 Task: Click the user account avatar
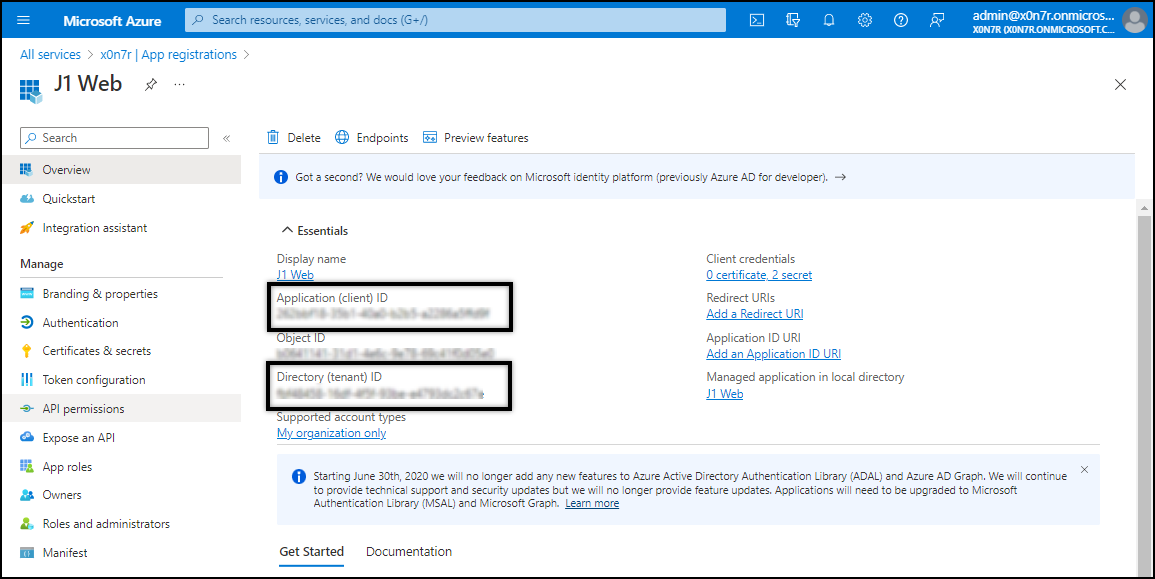click(x=1134, y=21)
